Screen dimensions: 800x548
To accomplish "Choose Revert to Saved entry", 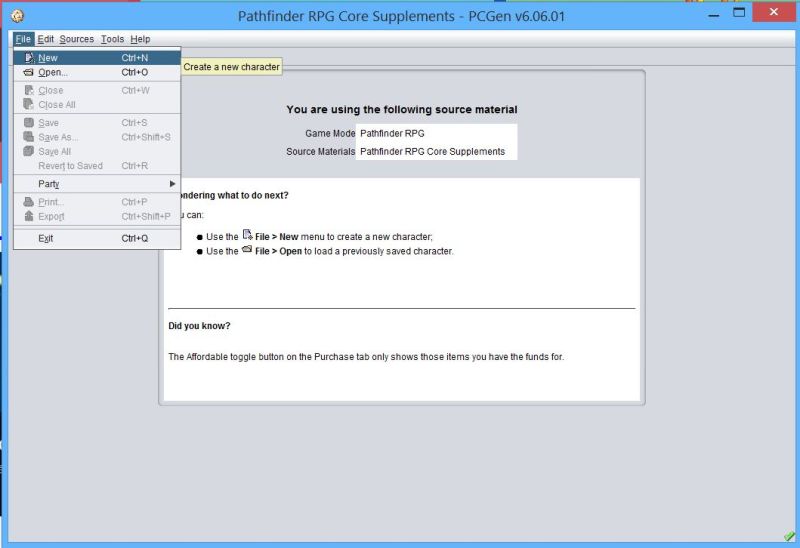I will coord(97,165).
